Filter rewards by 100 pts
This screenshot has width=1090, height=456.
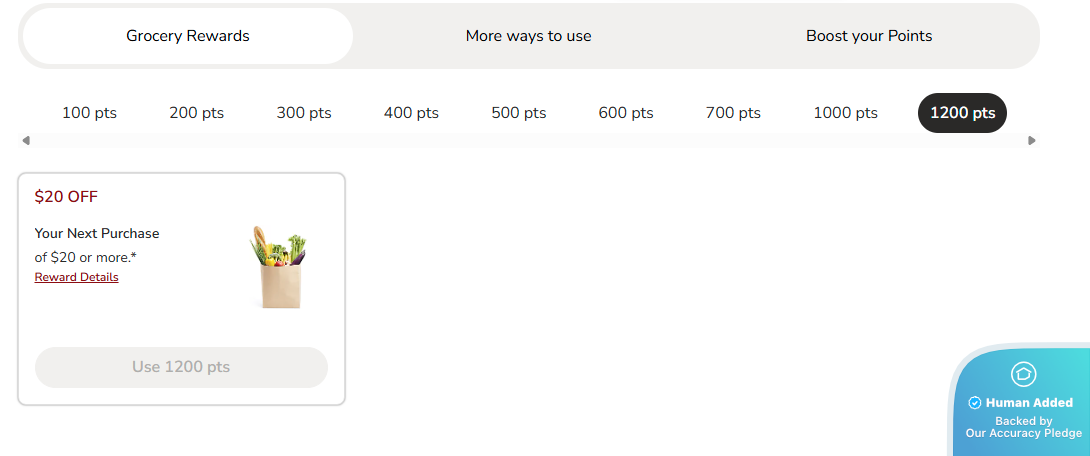coord(89,113)
